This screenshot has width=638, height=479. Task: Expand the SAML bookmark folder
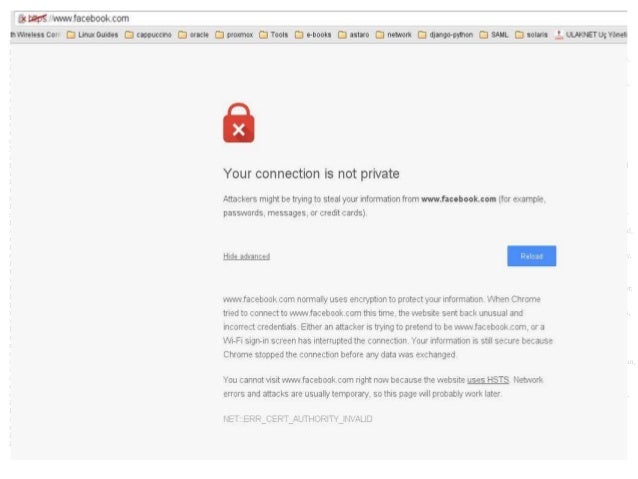coord(494,35)
